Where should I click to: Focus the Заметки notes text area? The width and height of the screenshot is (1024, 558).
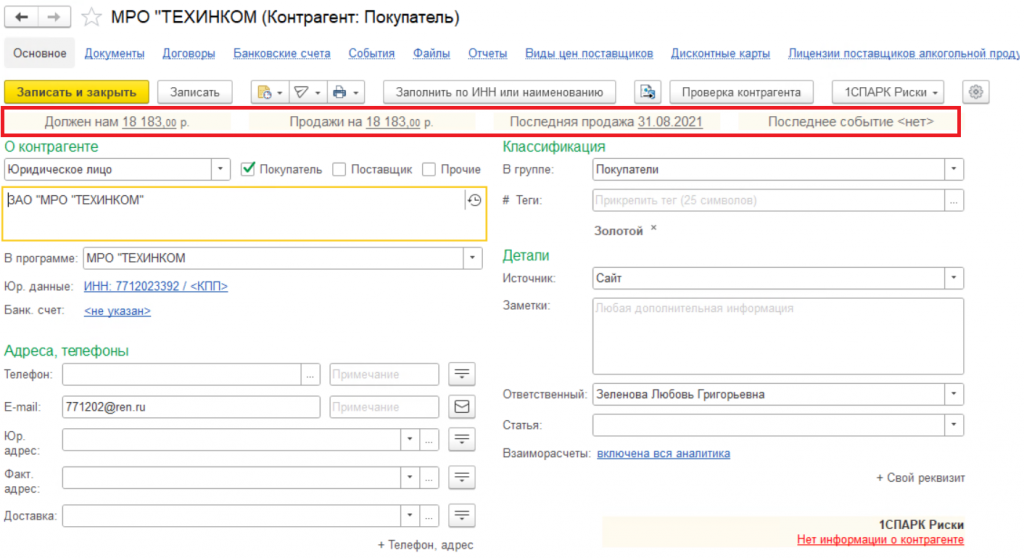(x=778, y=336)
